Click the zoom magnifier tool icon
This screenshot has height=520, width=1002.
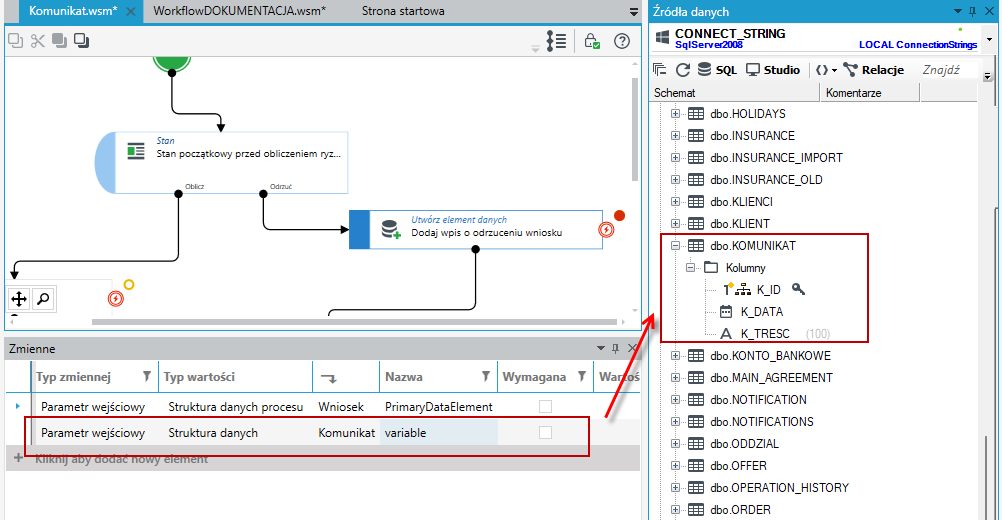click(43, 298)
